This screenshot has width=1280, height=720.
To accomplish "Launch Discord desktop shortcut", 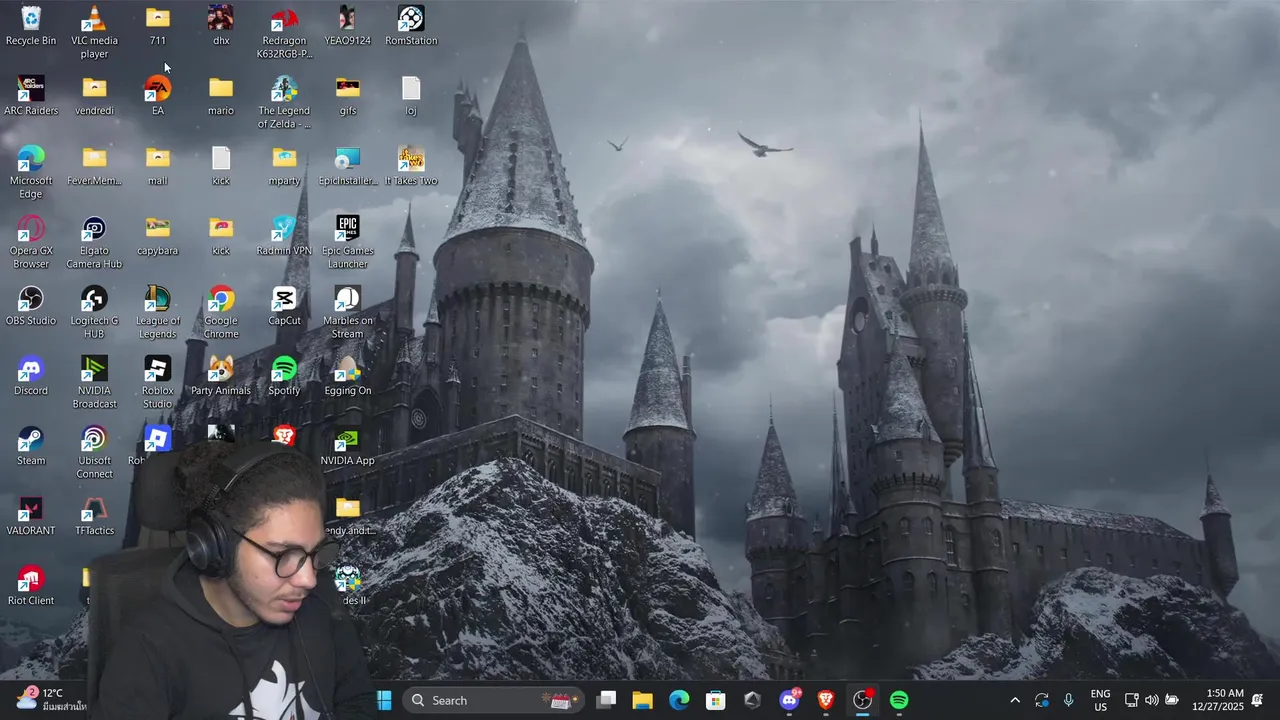I will pyautogui.click(x=31, y=376).
